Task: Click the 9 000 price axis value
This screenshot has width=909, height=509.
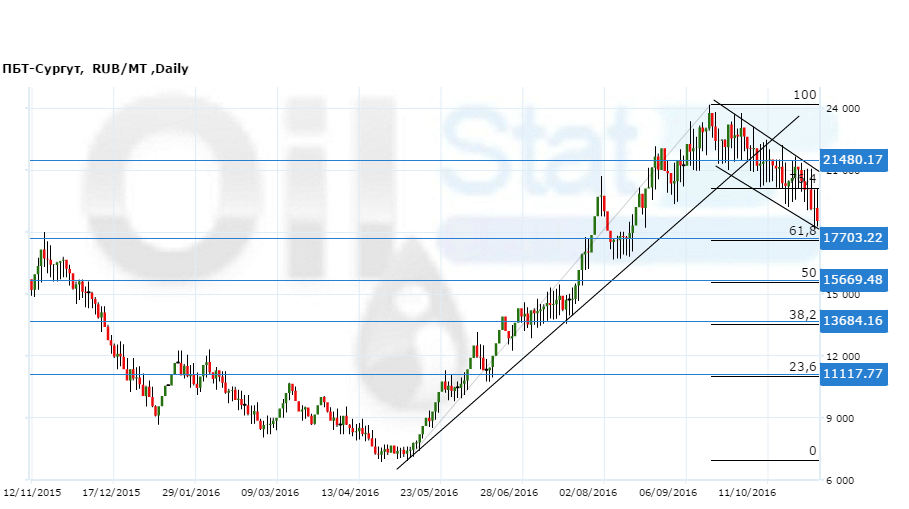Action: coord(840,420)
